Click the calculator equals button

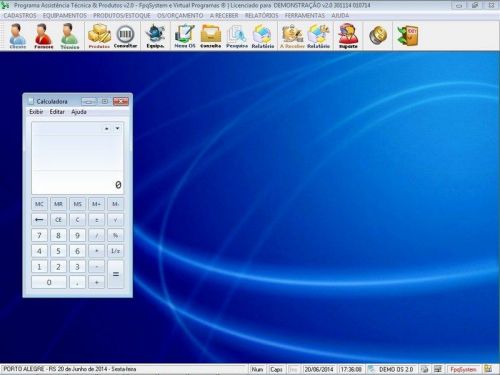[115, 274]
